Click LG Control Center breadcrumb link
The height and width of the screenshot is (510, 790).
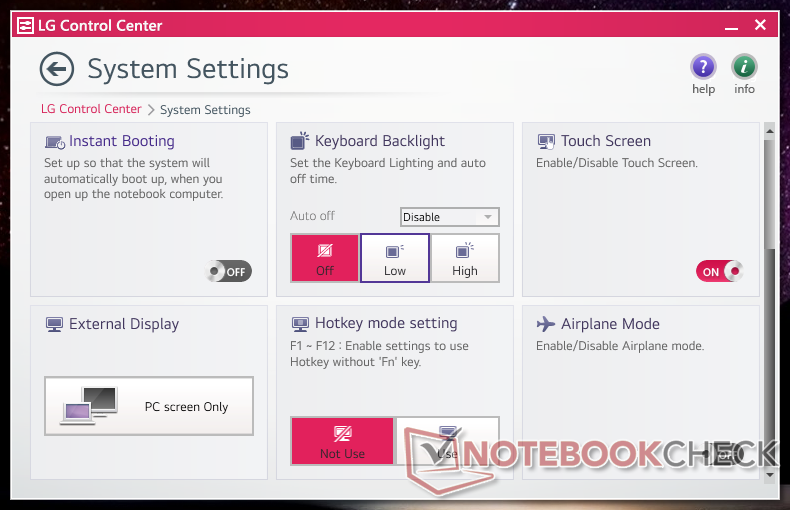click(91, 109)
